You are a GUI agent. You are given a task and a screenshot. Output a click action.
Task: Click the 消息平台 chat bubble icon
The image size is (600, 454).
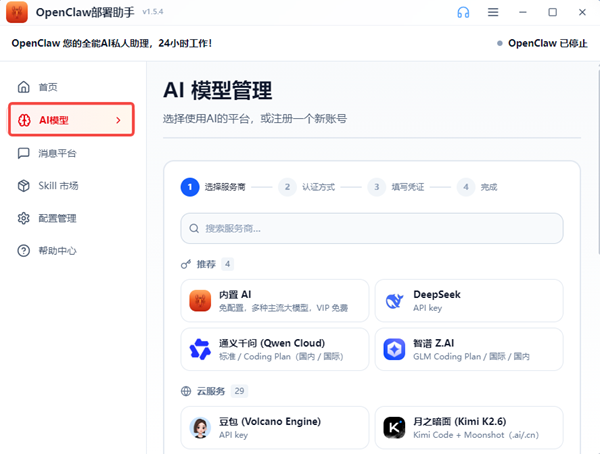24,153
